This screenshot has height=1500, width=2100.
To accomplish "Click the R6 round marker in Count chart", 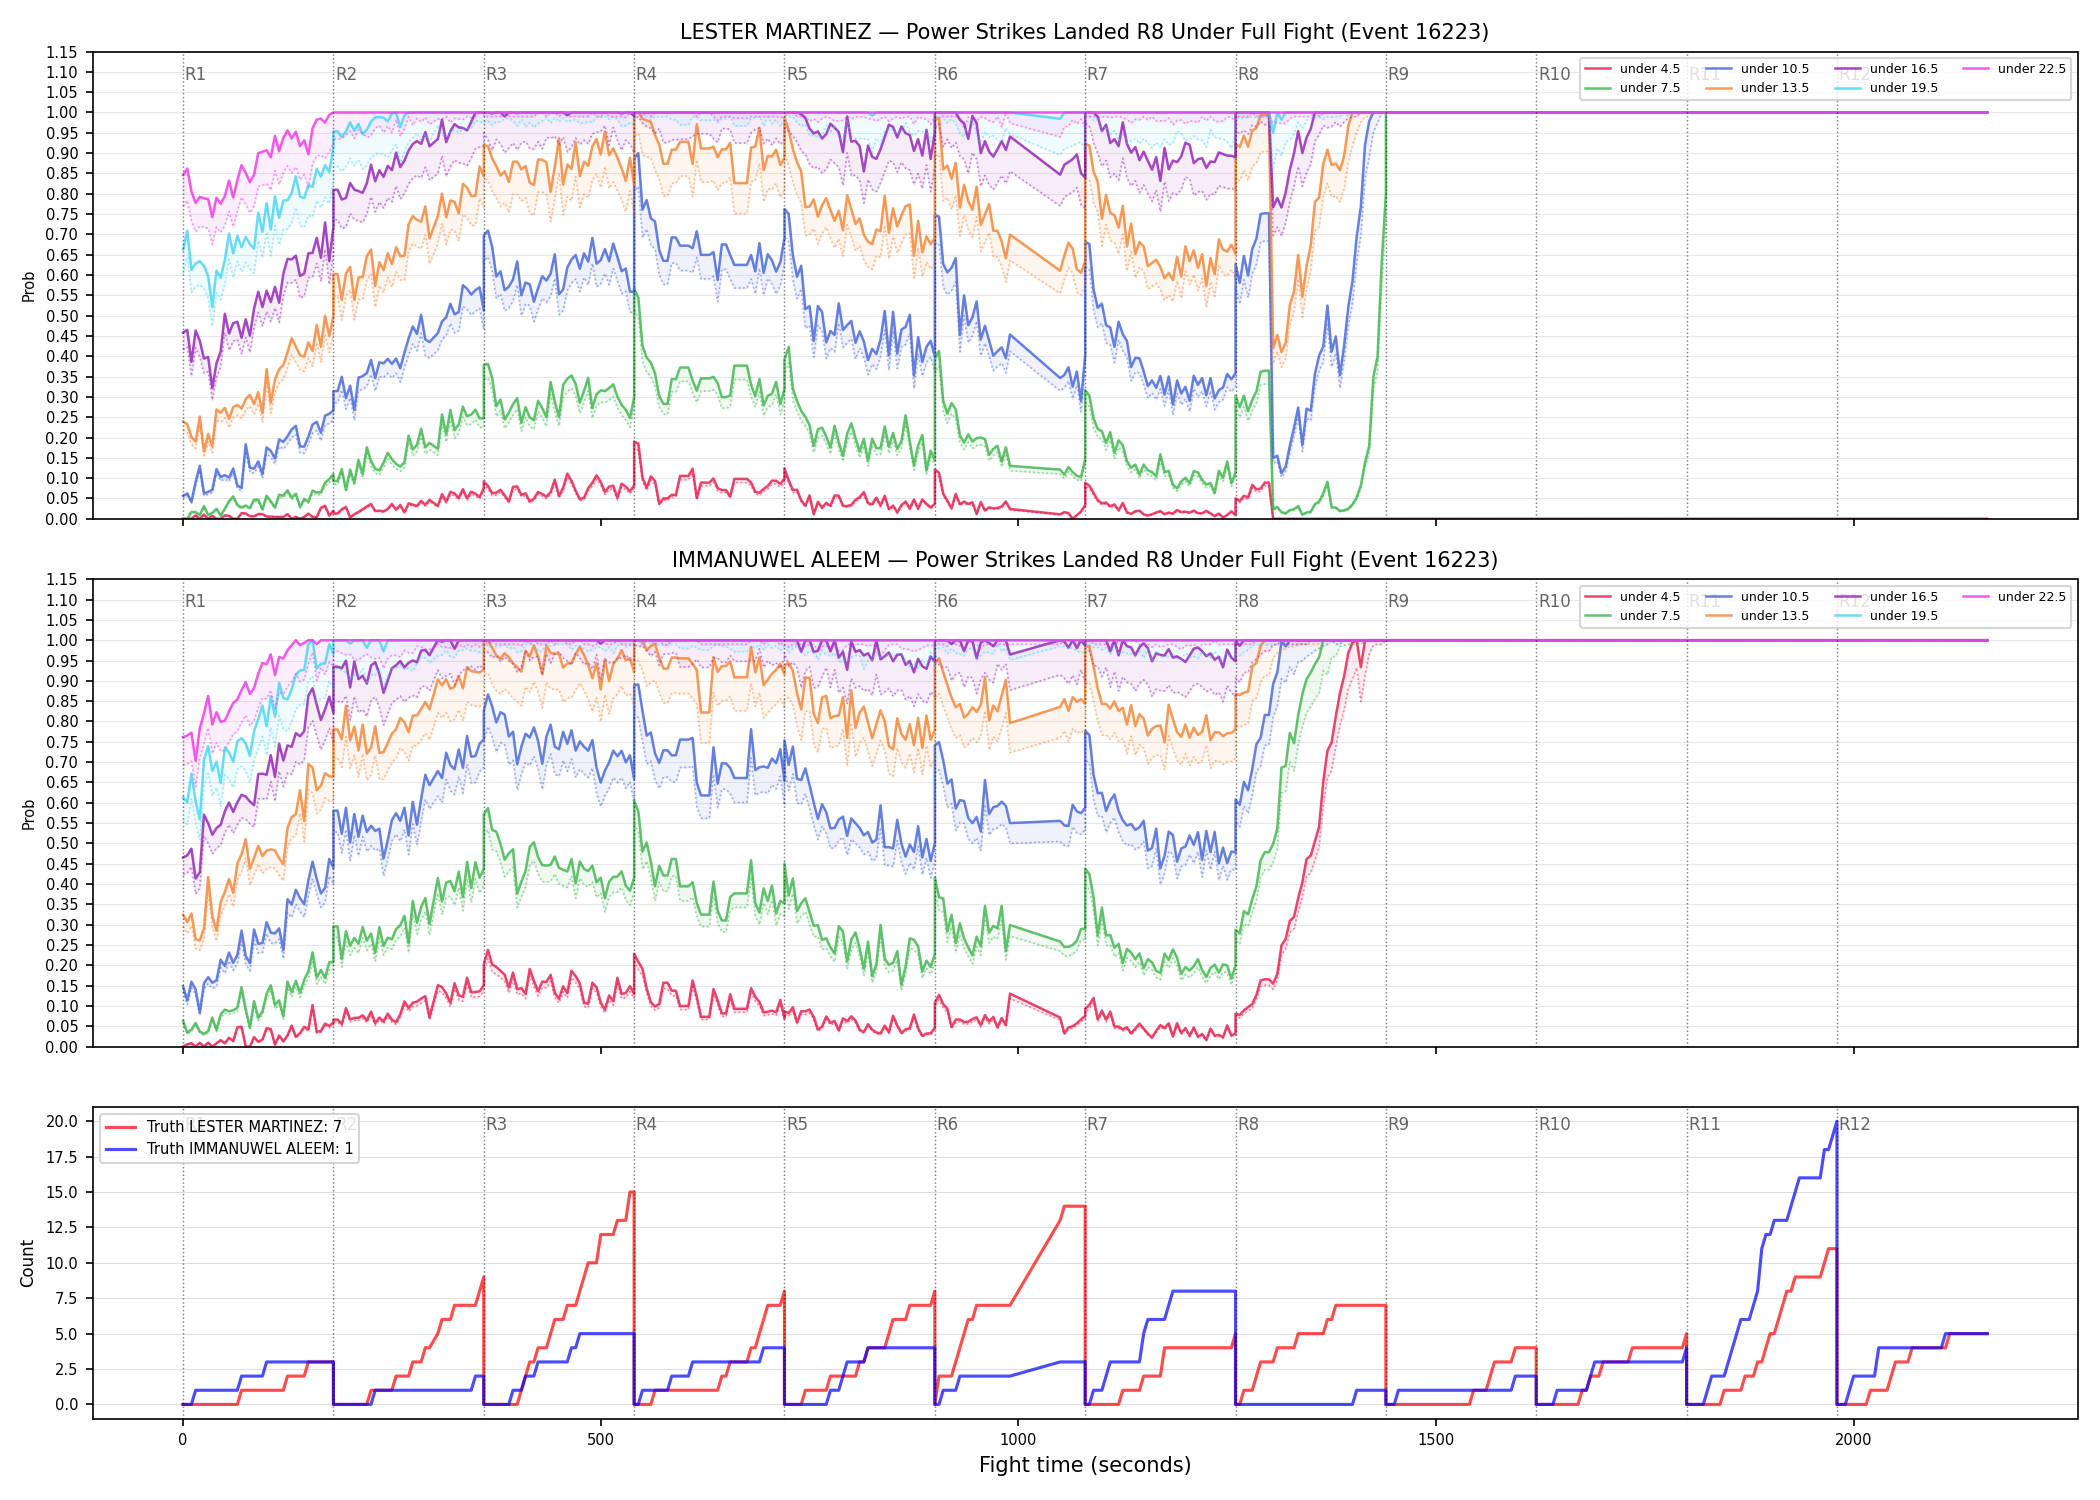I will click(x=947, y=1124).
